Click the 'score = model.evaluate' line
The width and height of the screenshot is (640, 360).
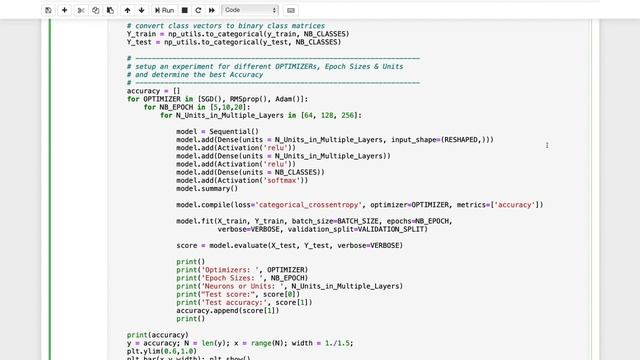(x=289, y=245)
